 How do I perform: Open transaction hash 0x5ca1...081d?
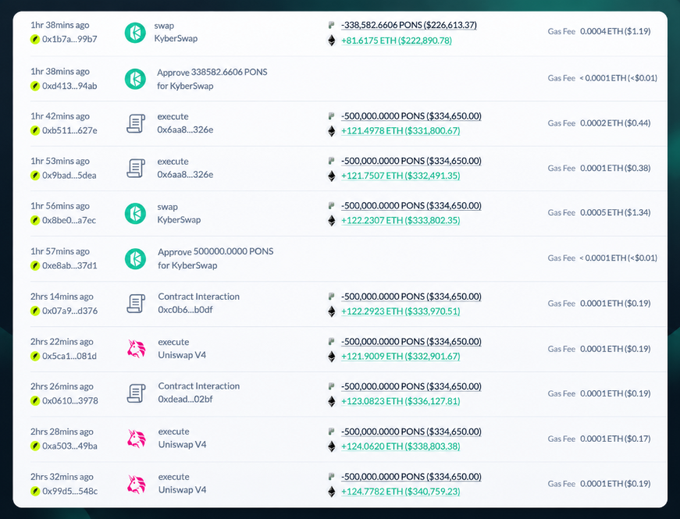click(69, 356)
